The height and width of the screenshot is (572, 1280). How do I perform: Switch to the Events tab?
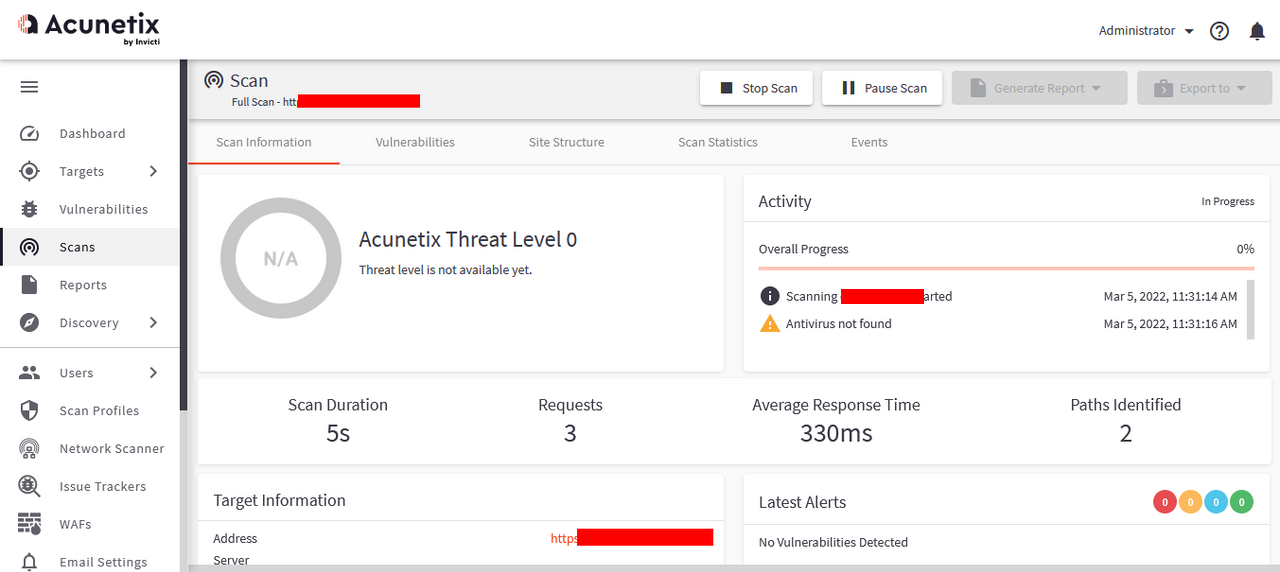click(x=869, y=142)
